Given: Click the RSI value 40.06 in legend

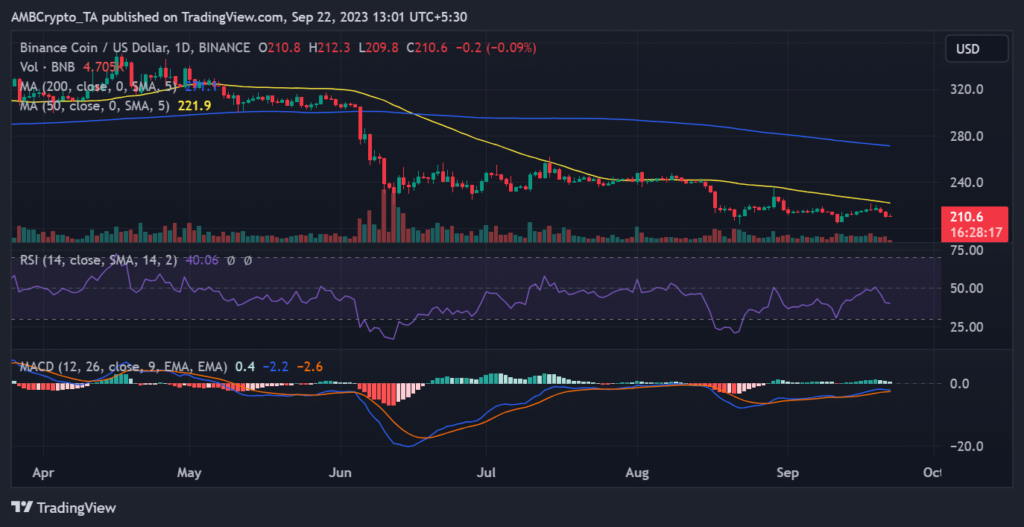Looking at the screenshot, I should (206, 261).
